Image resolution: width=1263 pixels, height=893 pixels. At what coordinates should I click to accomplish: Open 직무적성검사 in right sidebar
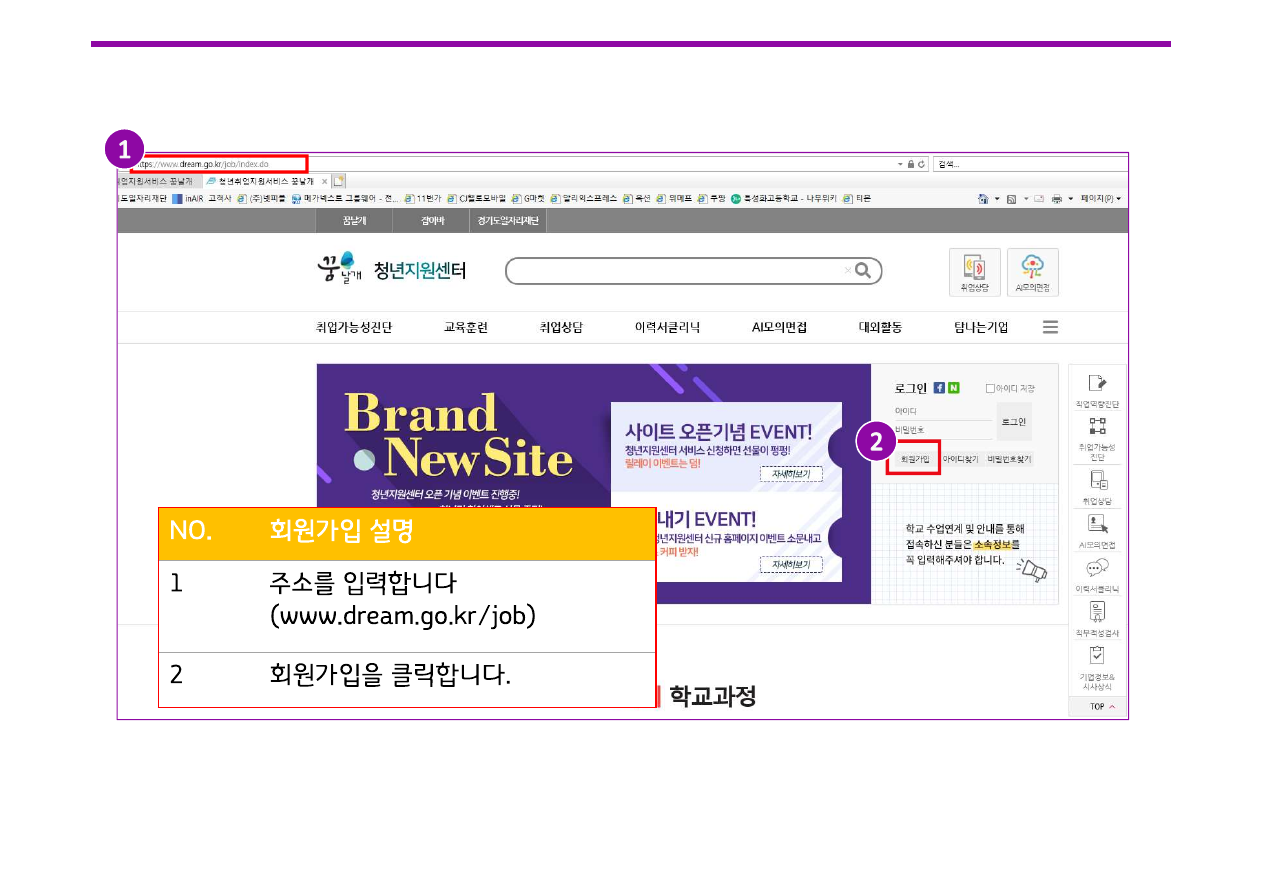[x=1097, y=618]
